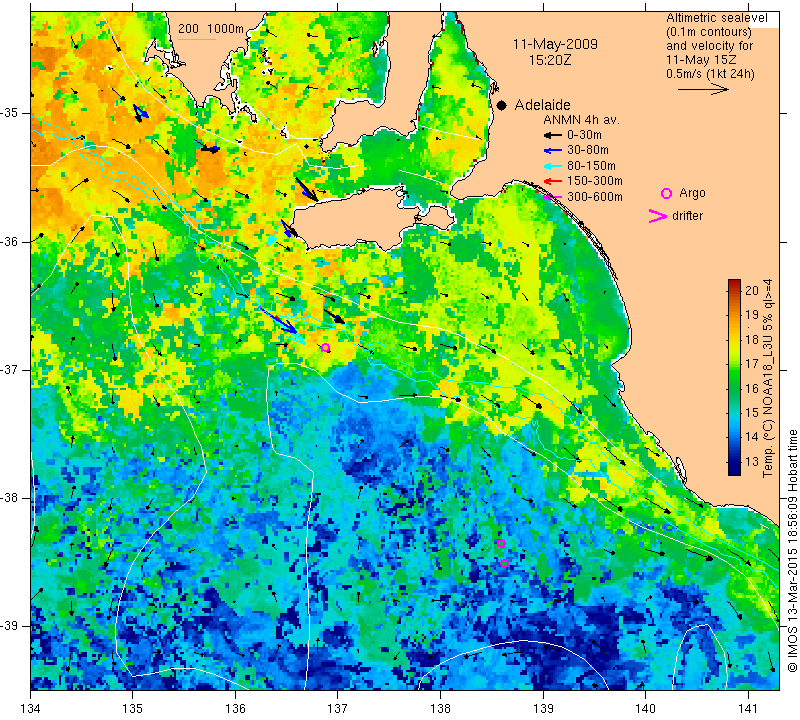Click the '0.5m/s (1kt 24h)' text
Screen dimensions: 800x720
pyautogui.click(x=710, y=73)
